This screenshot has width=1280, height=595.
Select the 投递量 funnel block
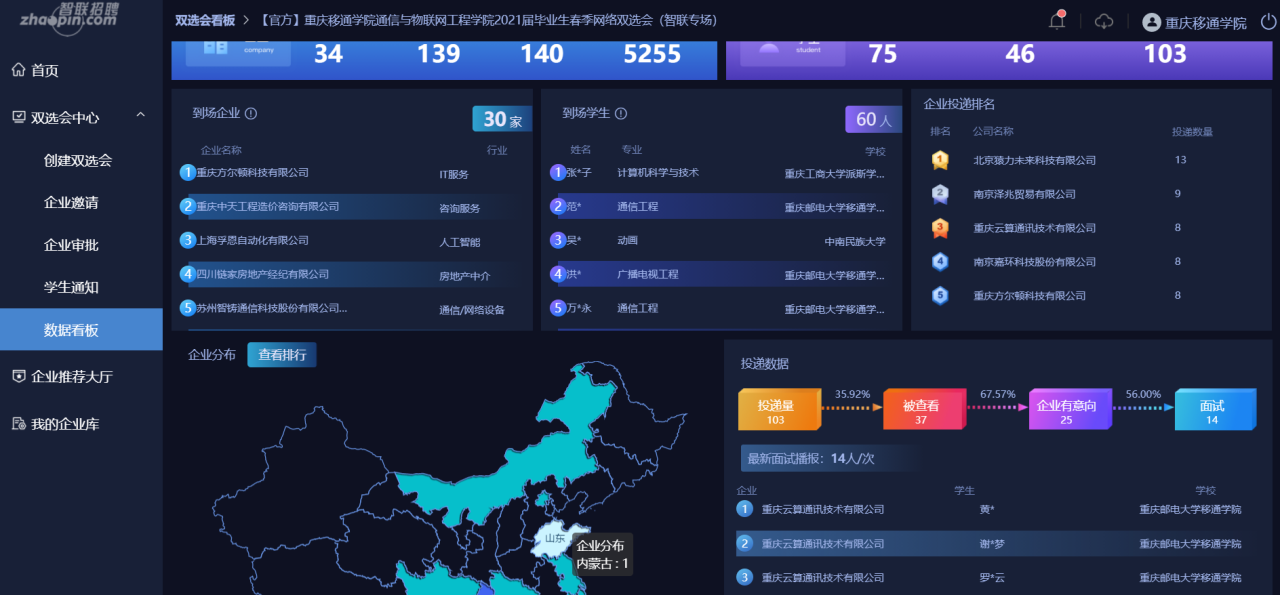[776, 410]
